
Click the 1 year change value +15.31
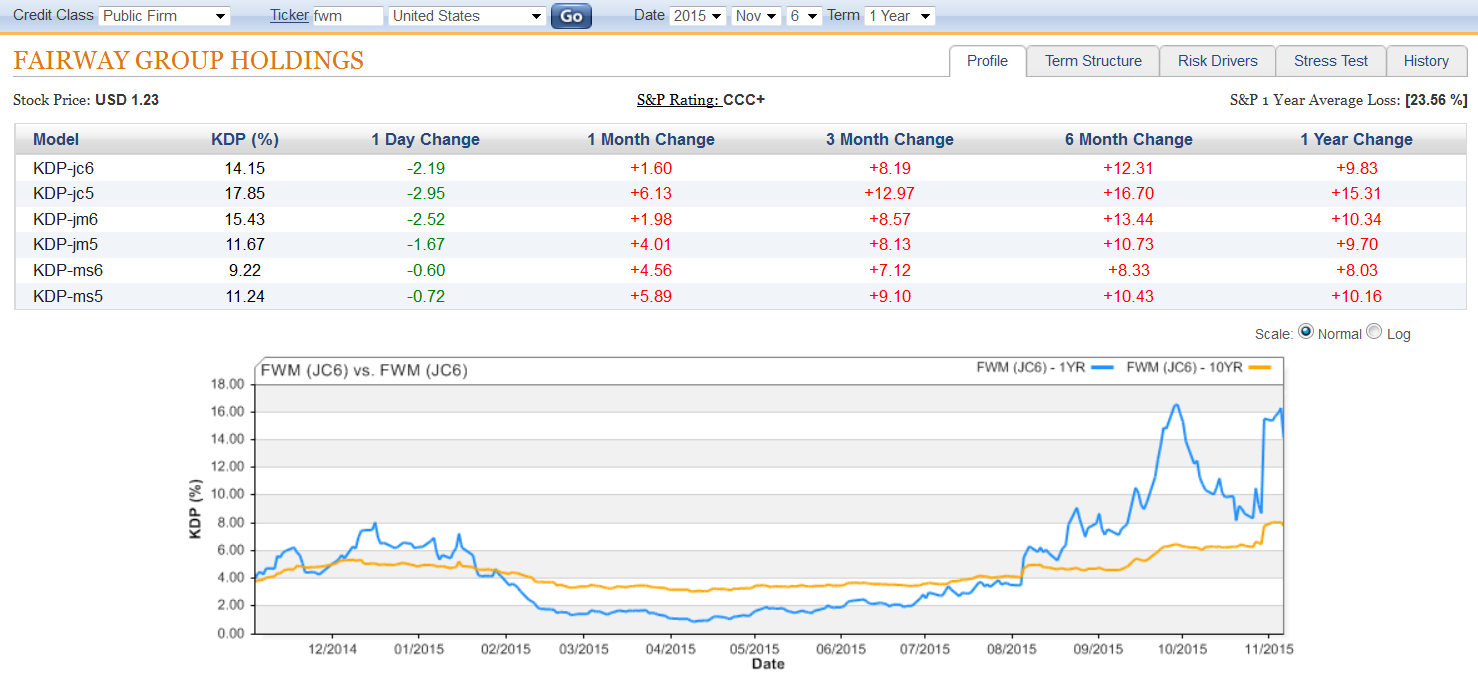[x=1356, y=193]
